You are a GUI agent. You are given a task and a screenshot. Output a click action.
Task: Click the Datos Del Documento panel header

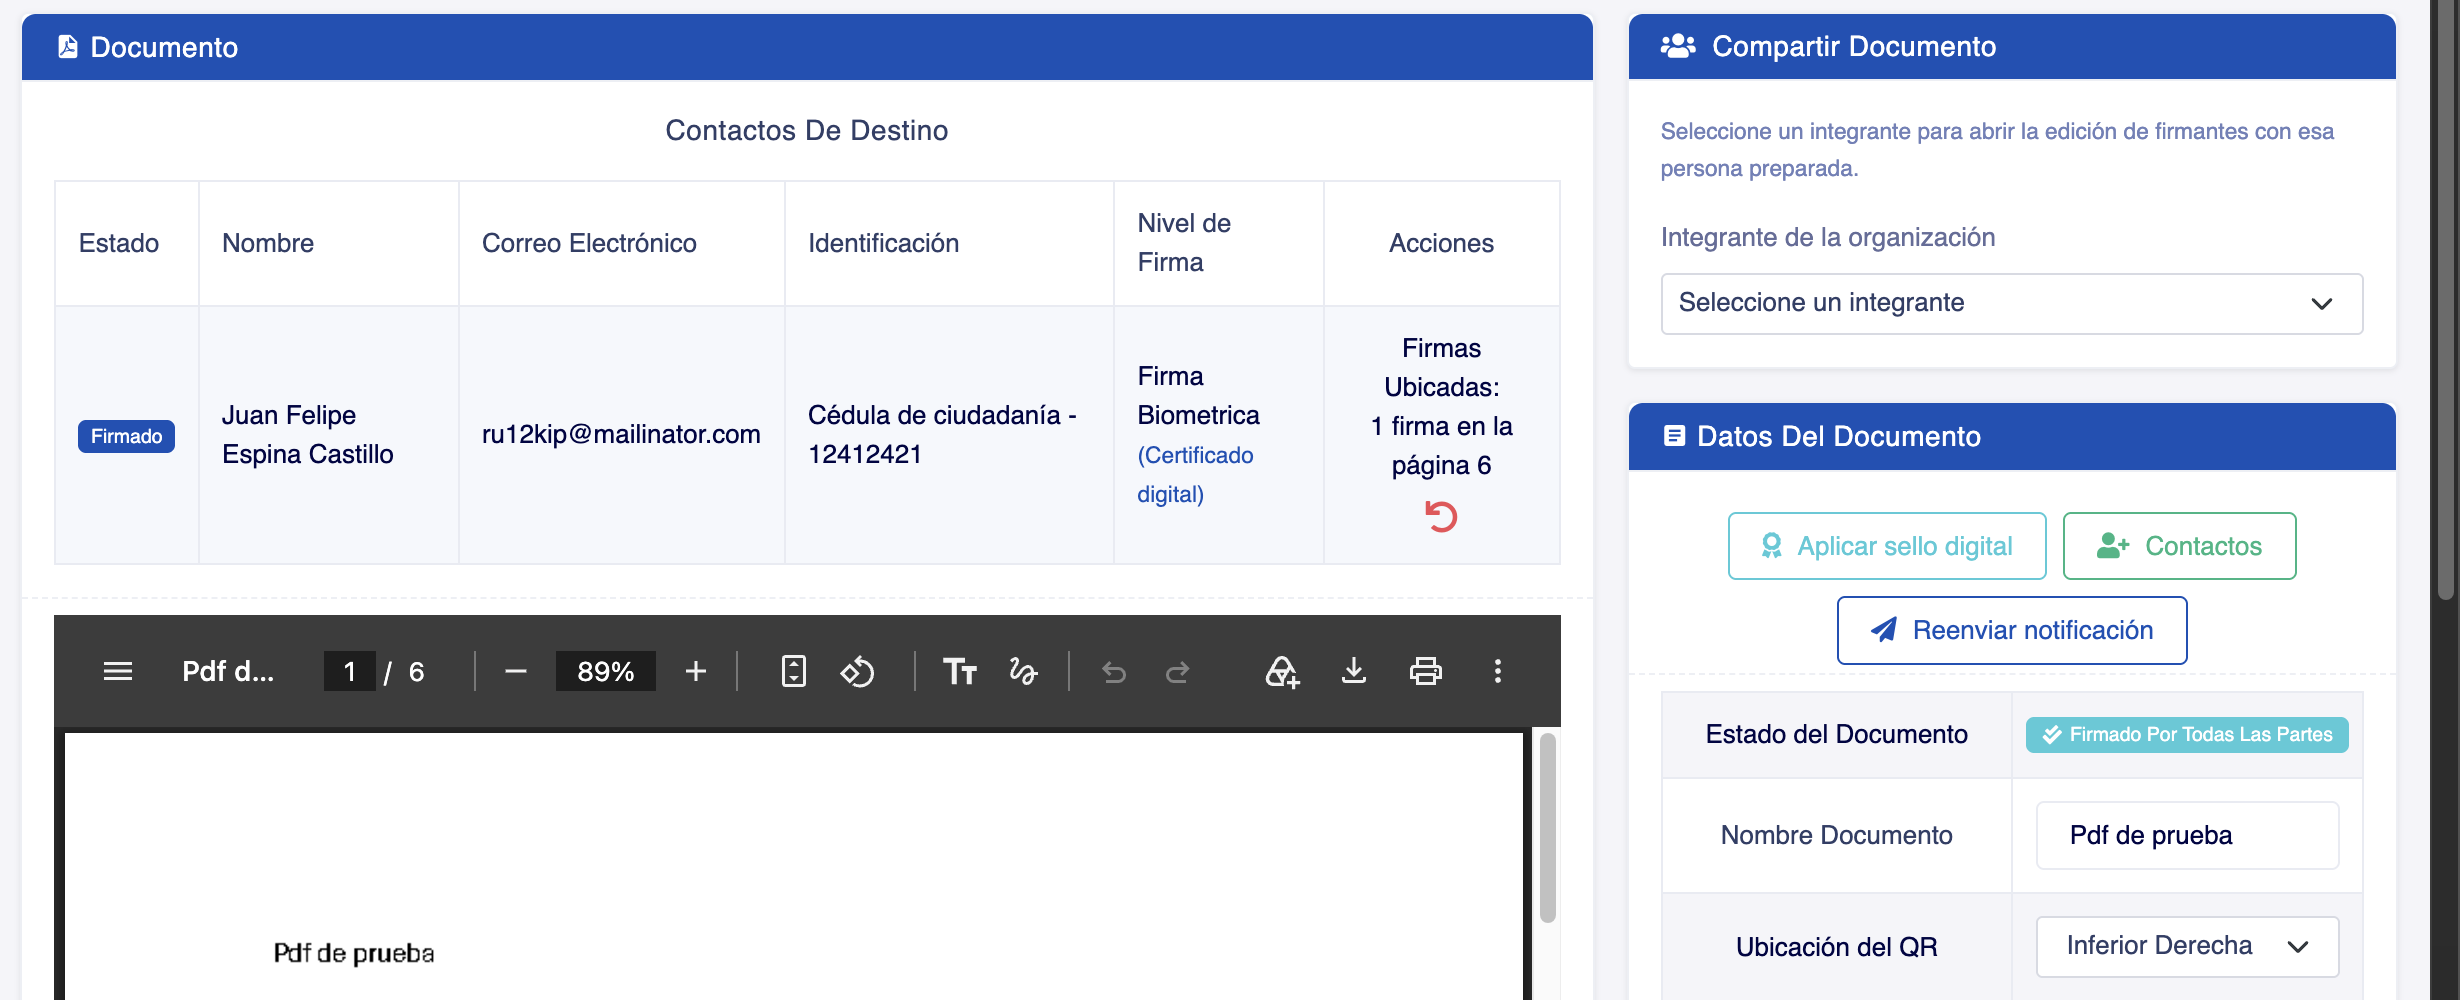2012,436
